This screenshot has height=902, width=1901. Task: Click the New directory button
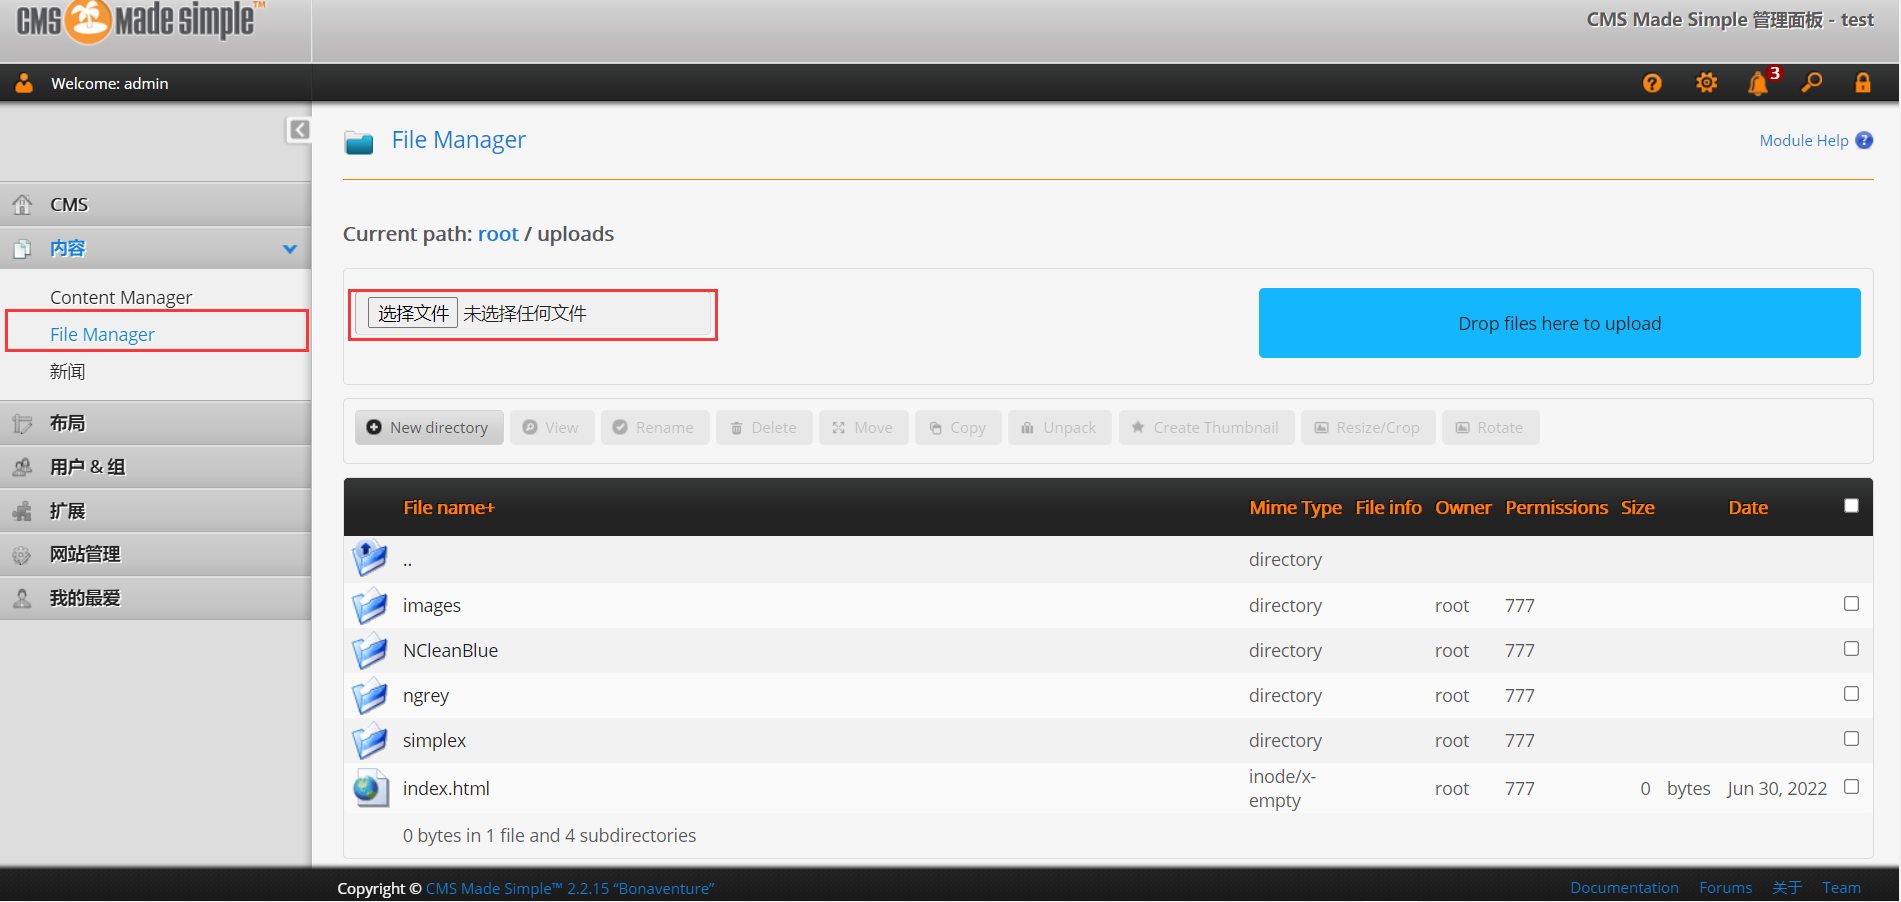click(x=429, y=427)
